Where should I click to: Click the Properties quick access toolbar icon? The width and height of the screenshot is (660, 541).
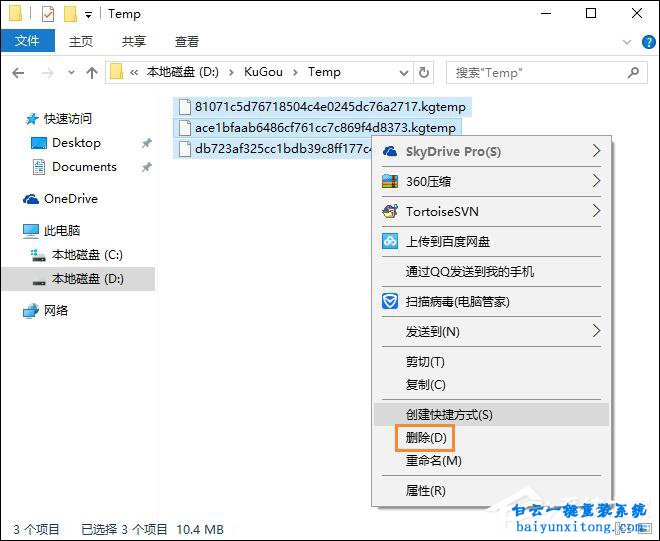48,14
